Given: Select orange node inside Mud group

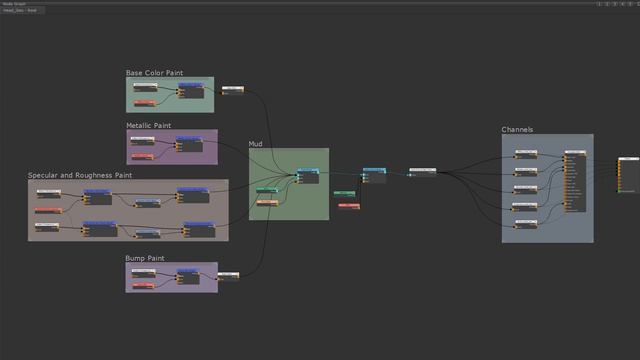Looking at the screenshot, I should coord(267,203).
